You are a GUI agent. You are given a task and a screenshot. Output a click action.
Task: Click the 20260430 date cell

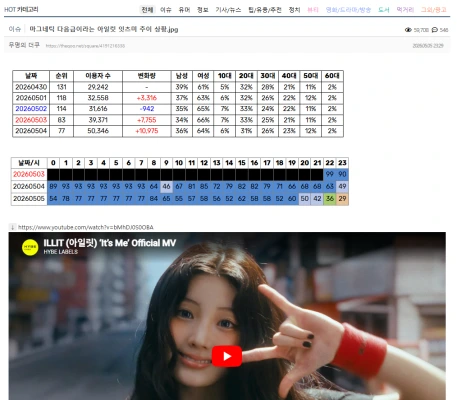tap(31, 87)
